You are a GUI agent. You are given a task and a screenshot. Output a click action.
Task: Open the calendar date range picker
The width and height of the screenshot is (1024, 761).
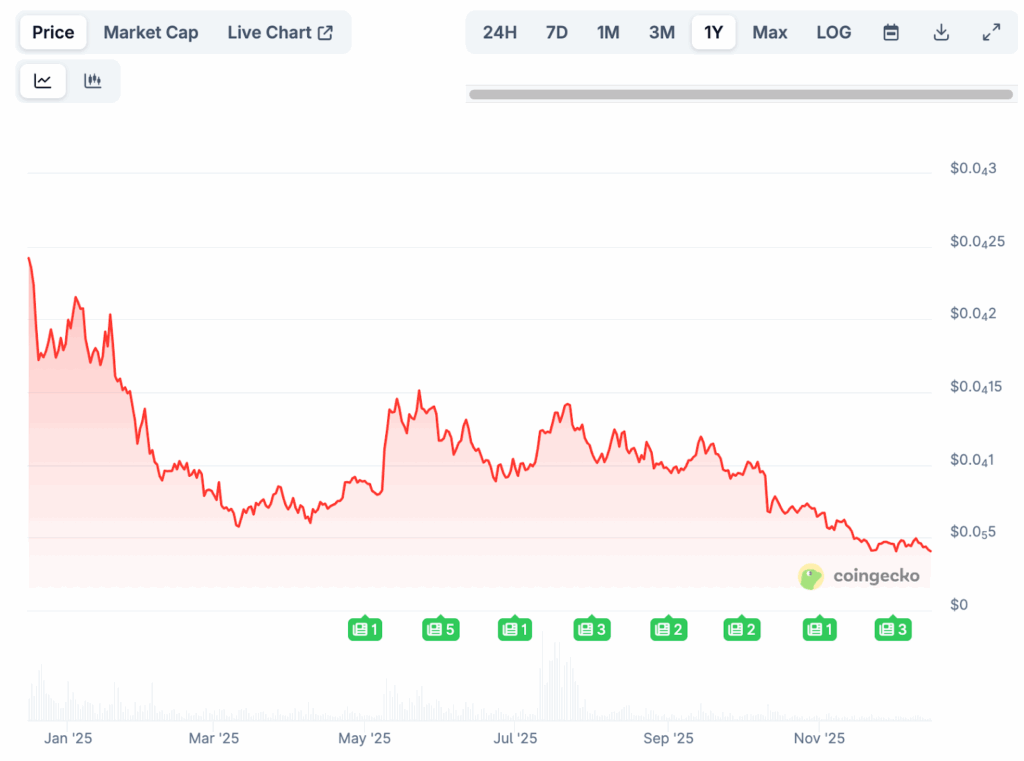[x=891, y=32]
